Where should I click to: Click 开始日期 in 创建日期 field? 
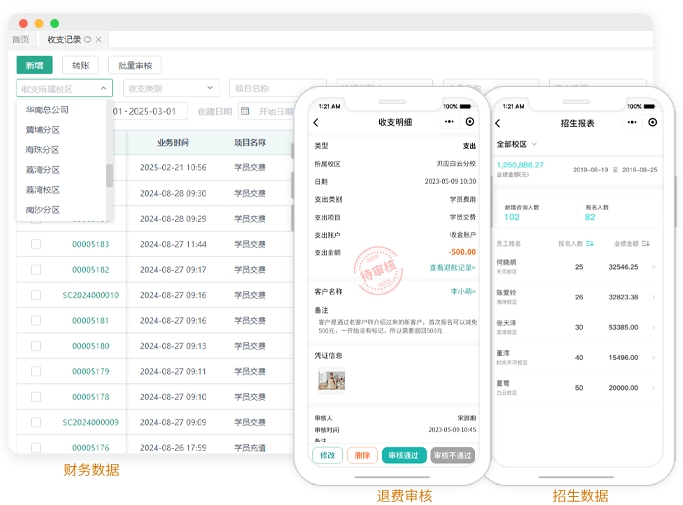pyautogui.click(x=276, y=112)
